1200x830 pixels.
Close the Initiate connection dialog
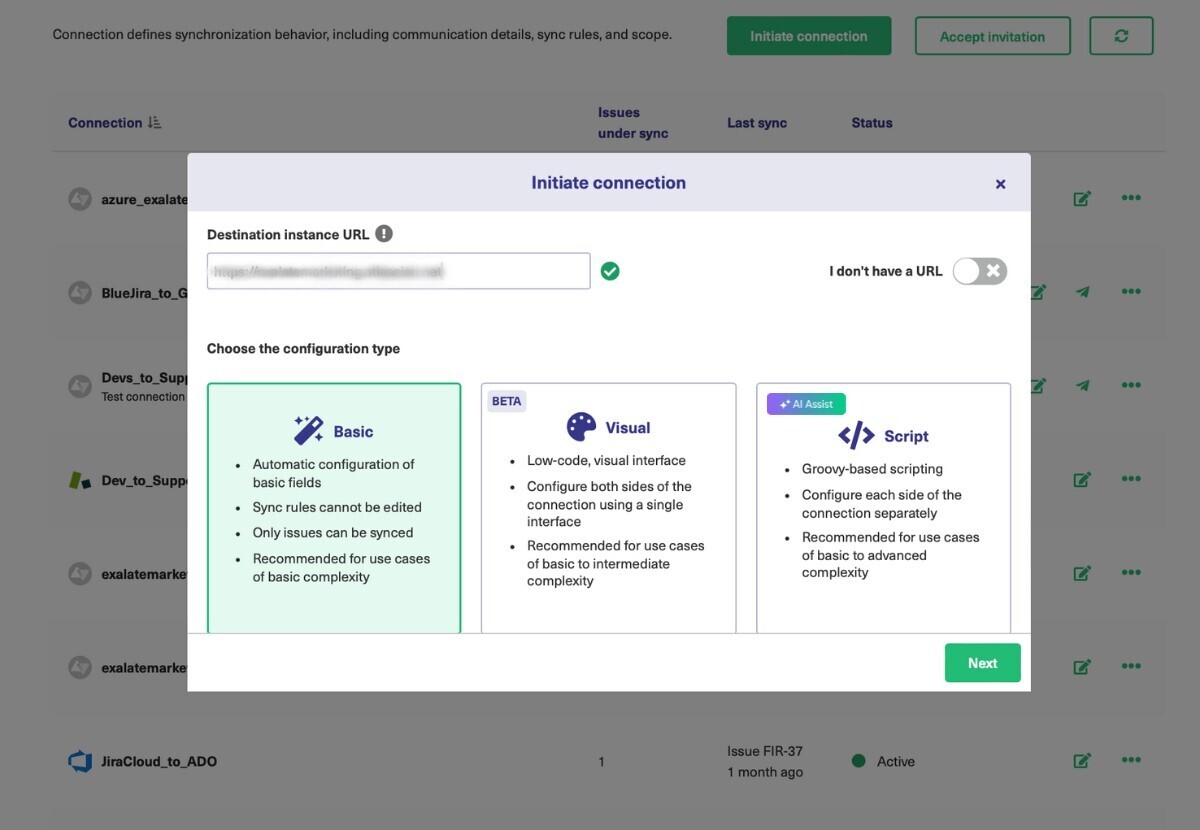point(1000,184)
